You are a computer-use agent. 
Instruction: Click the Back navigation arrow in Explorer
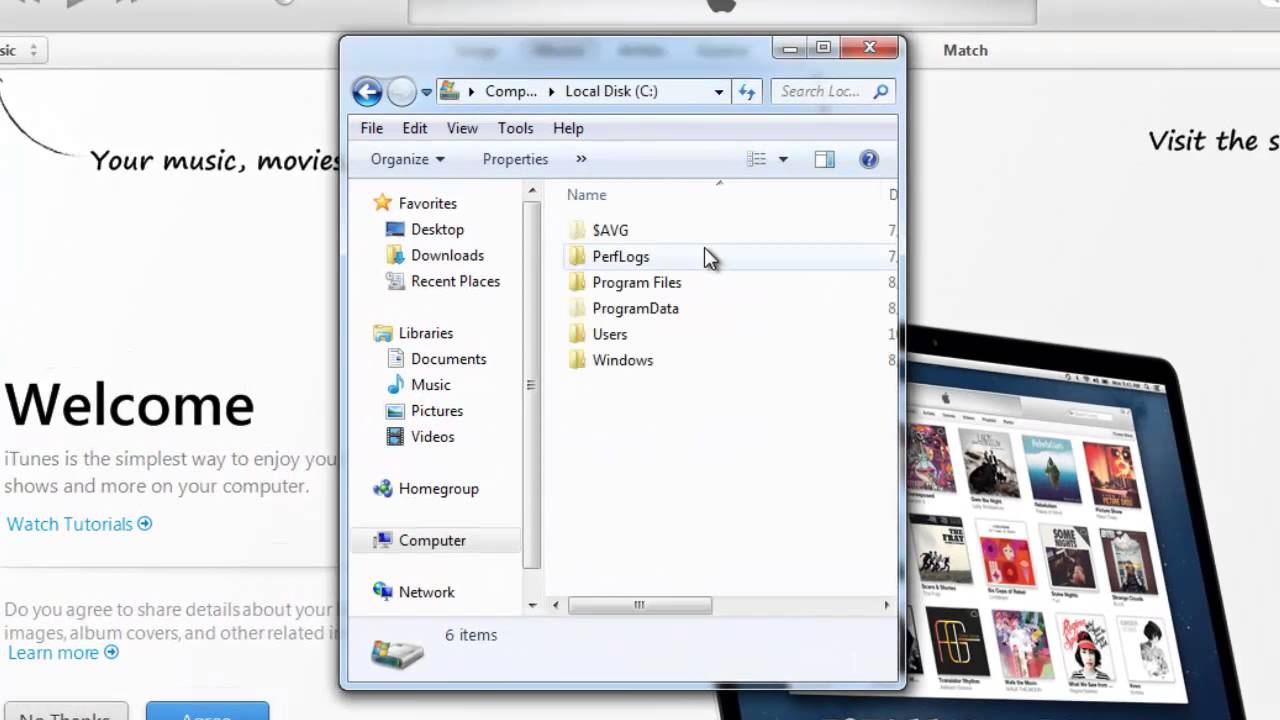point(367,92)
